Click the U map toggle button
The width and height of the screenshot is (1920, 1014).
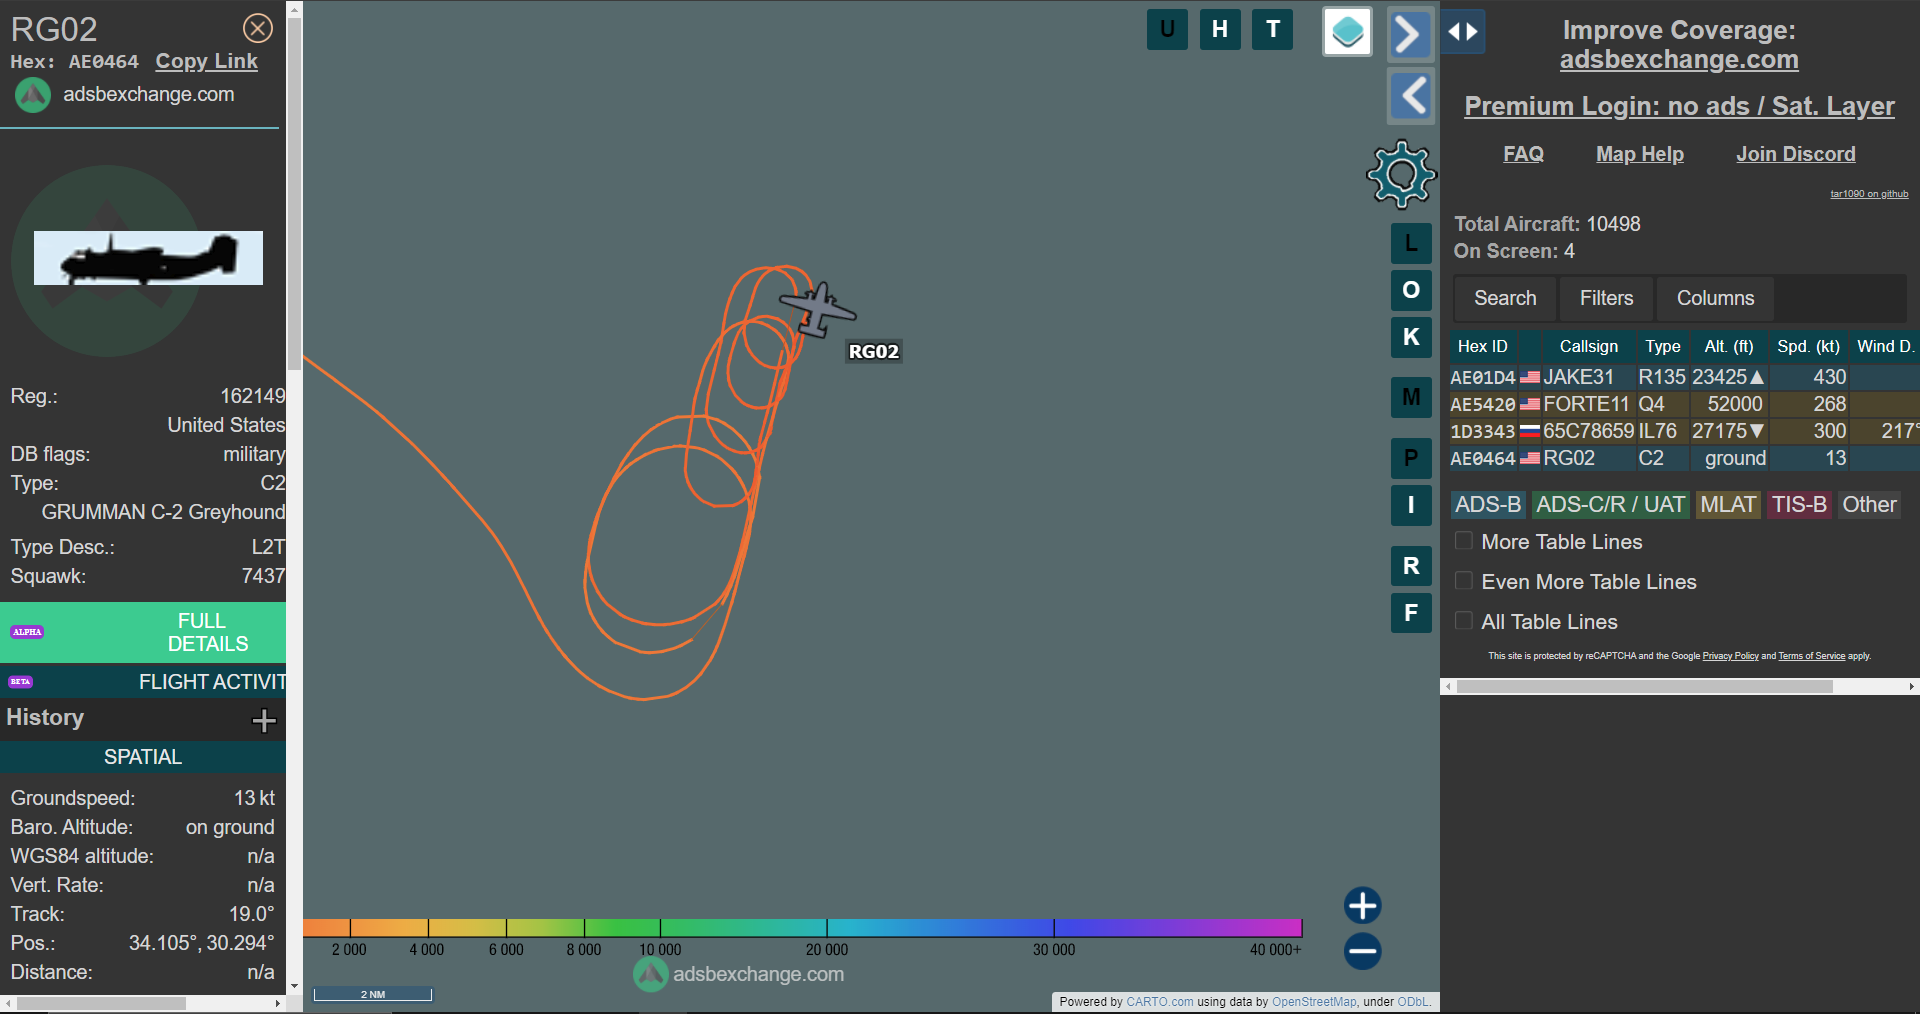click(1167, 29)
